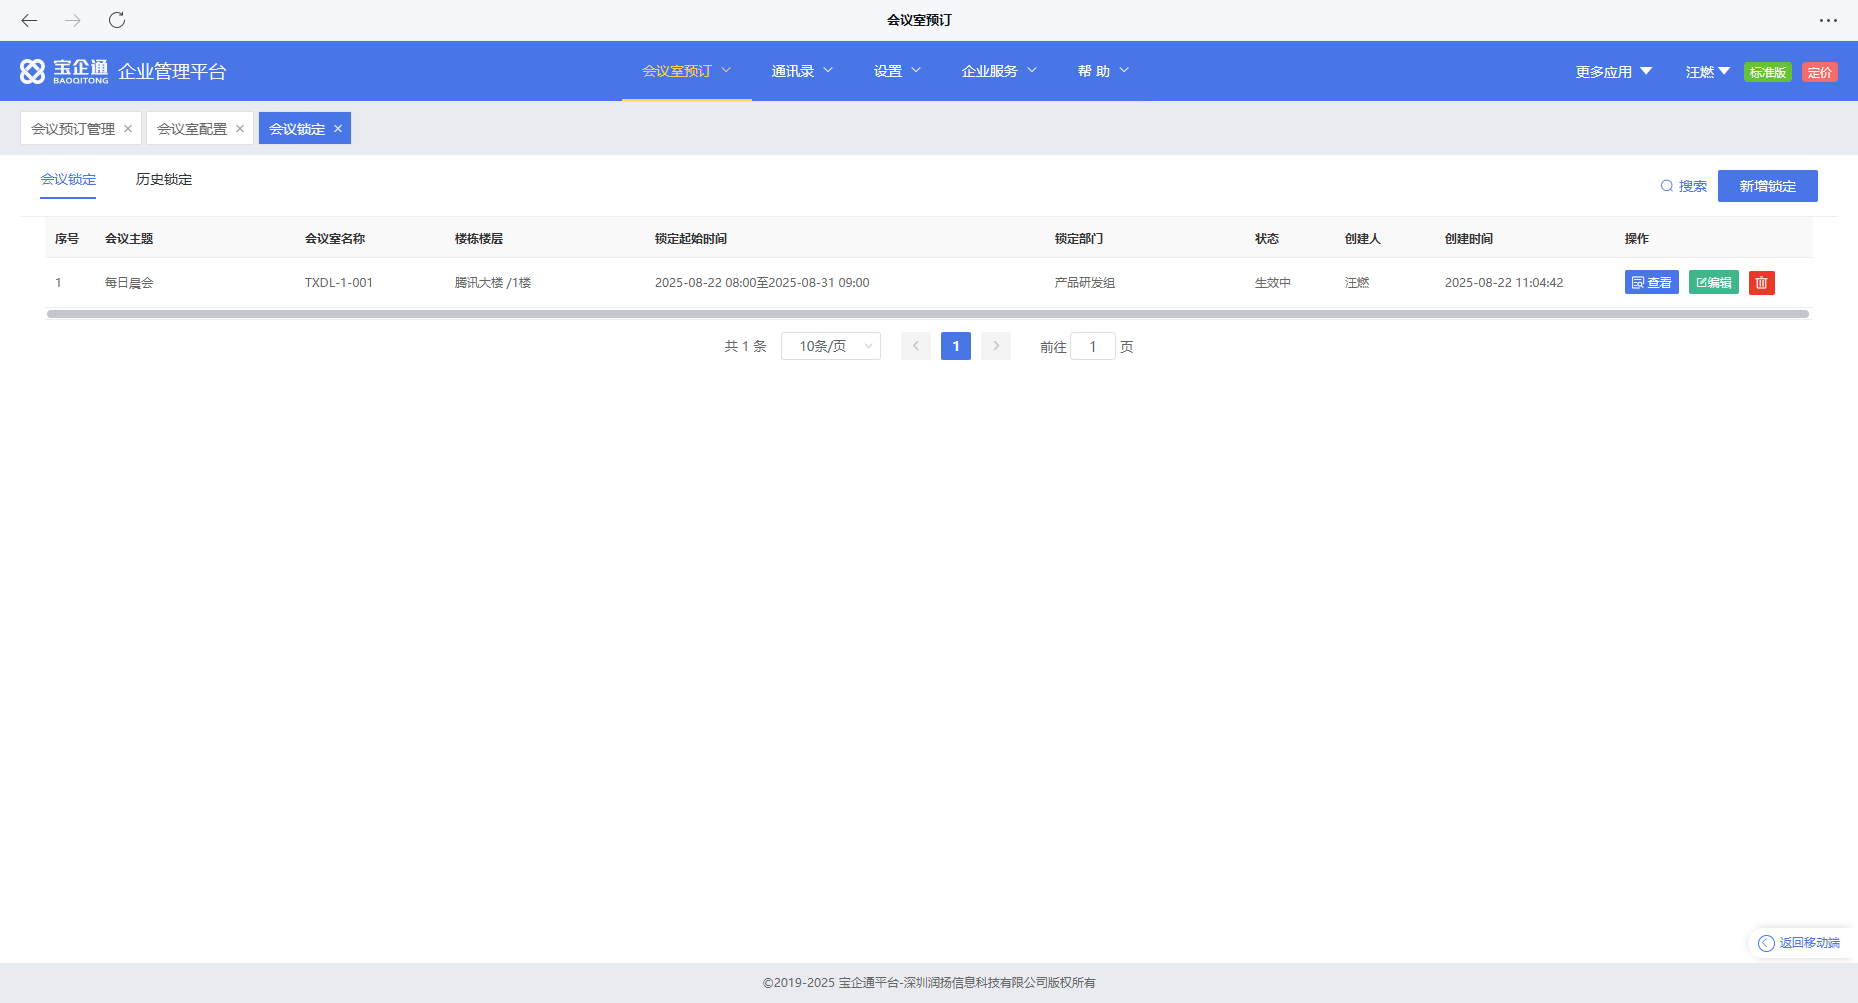
Task: Click the browser back arrow
Action: pos(29,20)
